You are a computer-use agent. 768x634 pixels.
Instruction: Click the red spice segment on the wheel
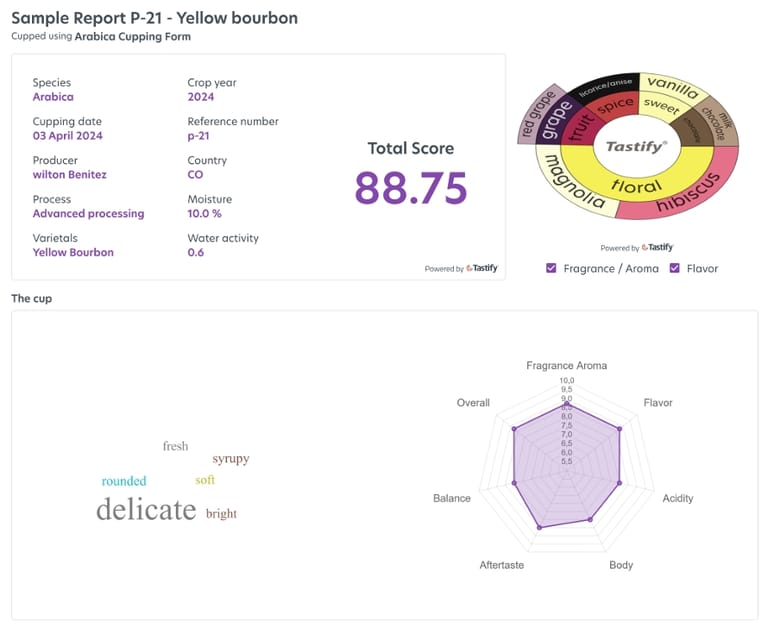615,104
